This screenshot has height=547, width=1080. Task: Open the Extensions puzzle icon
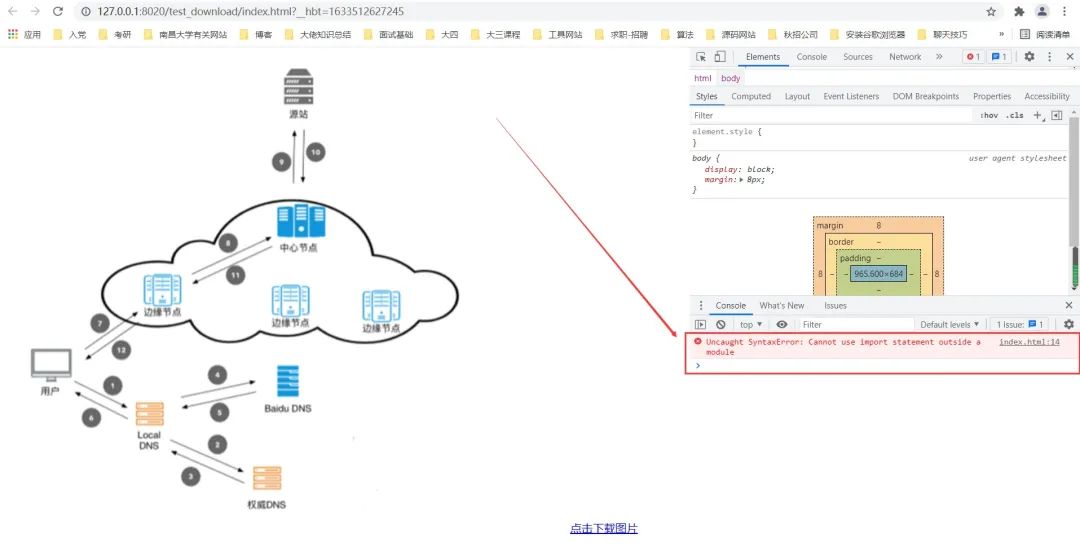[1019, 12]
